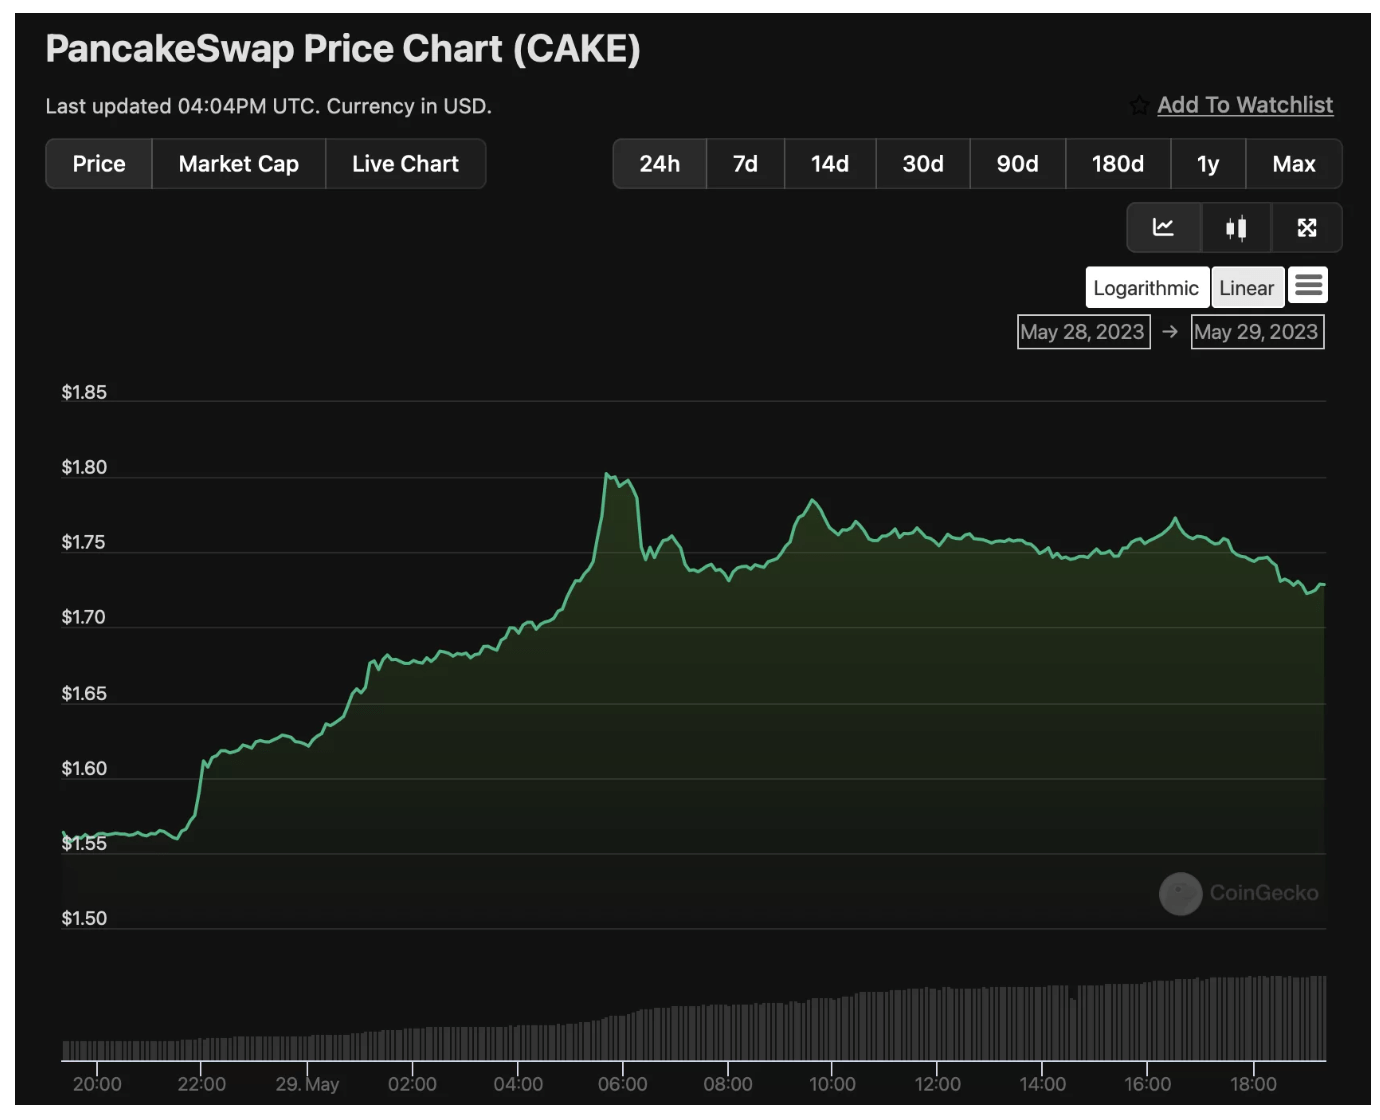
Task: Switch to Live Chart tab
Action: coord(405,164)
